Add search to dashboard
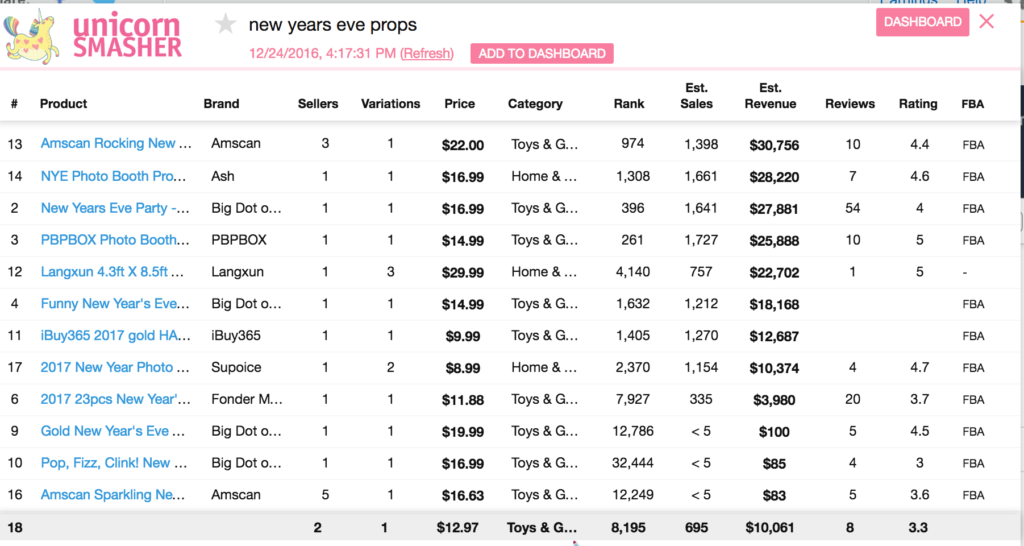Screen dimensions: 1024x546 tap(541, 54)
